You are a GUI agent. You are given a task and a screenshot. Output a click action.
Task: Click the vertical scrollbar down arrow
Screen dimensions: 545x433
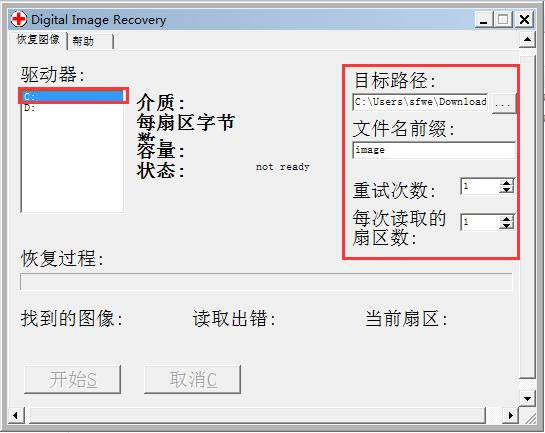(527, 399)
